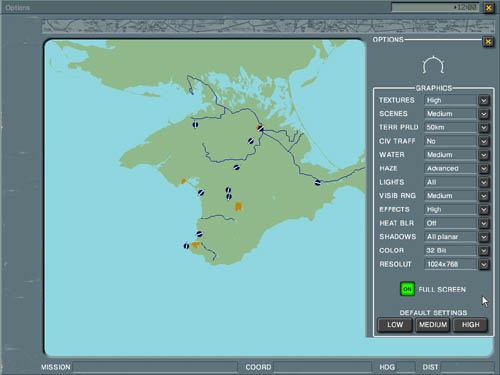The height and width of the screenshot is (375, 500).
Task: Open the Civ Traff dropdown arrow
Action: [x=484, y=141]
